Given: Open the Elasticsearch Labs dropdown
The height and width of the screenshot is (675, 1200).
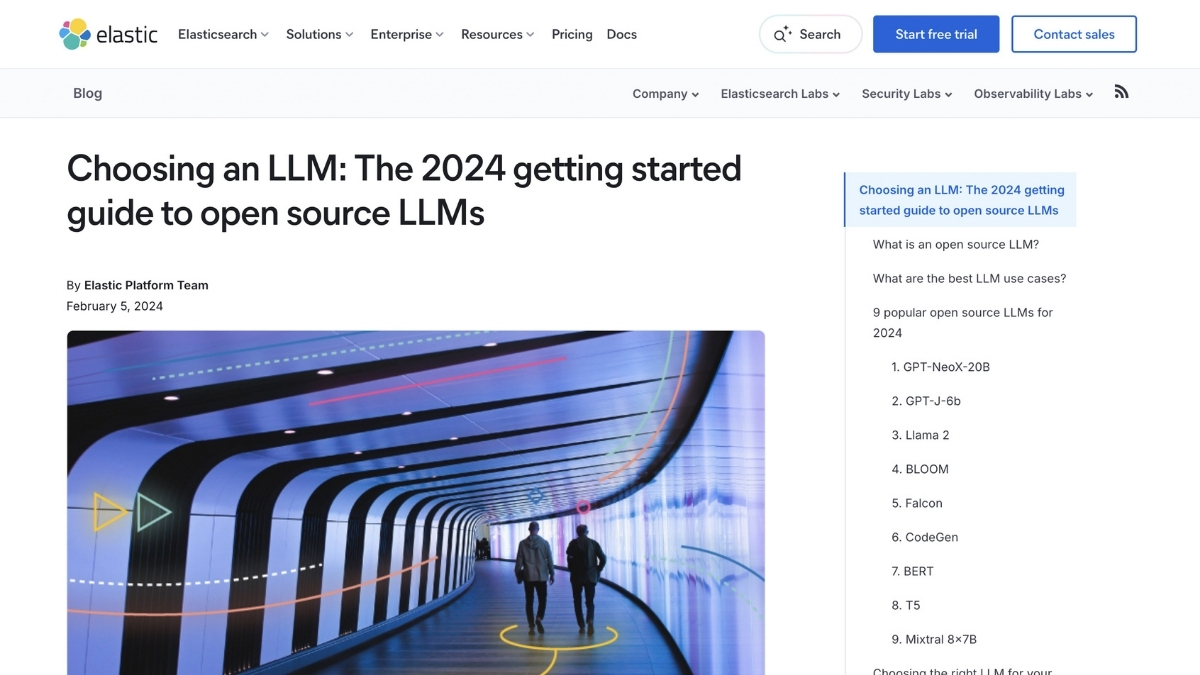Looking at the screenshot, I should pyautogui.click(x=780, y=94).
